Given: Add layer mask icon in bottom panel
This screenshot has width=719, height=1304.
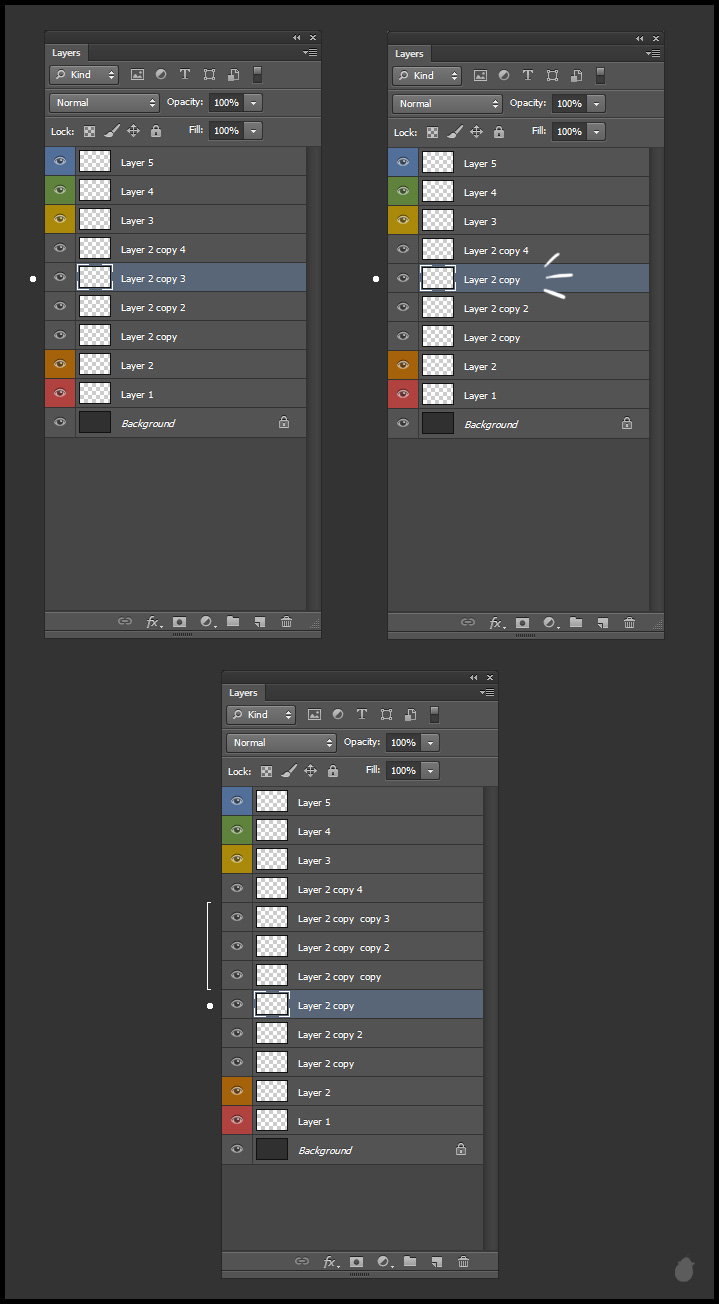Looking at the screenshot, I should (356, 1262).
